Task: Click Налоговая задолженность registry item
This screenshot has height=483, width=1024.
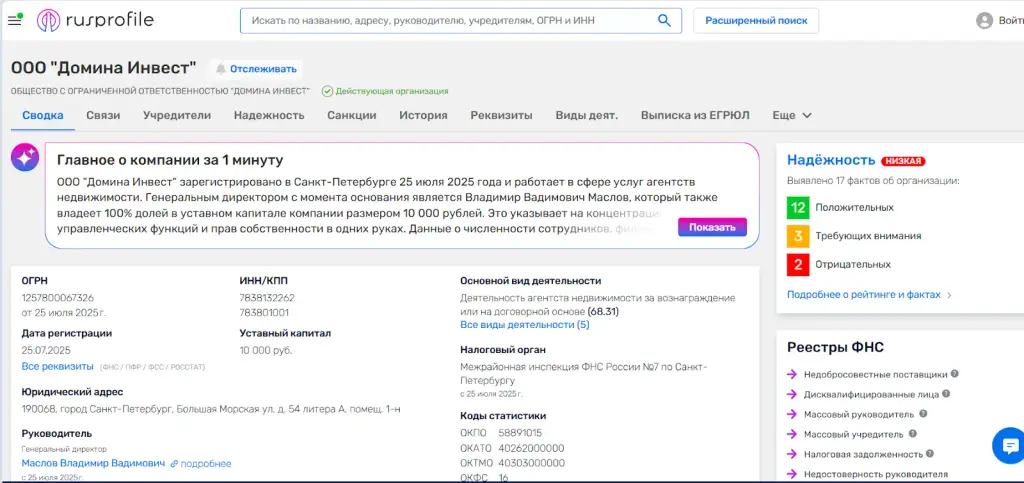Action: pyautogui.click(x=863, y=454)
